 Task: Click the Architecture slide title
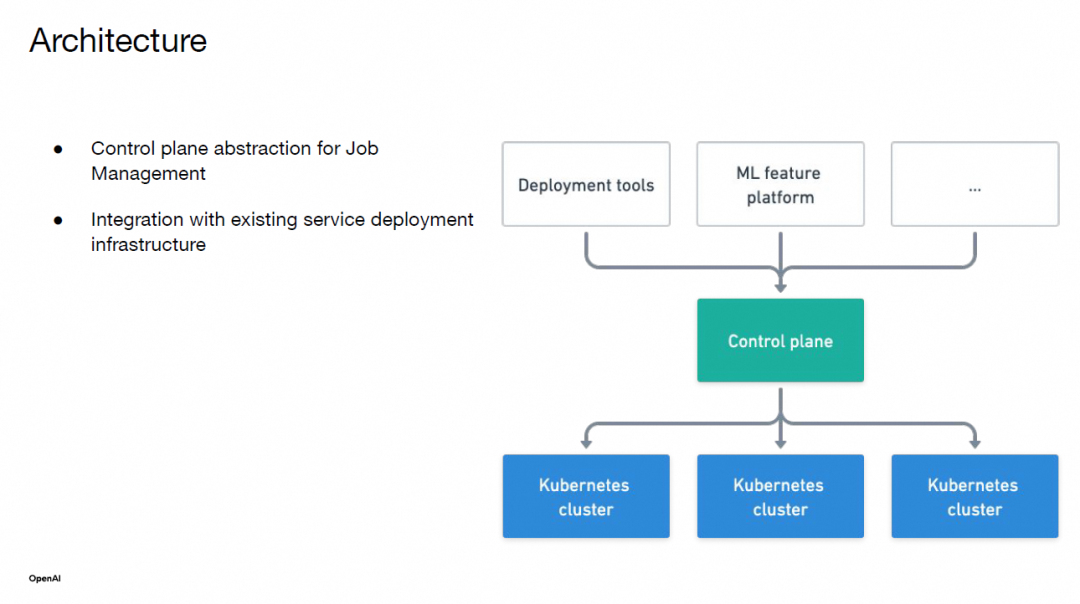tap(118, 40)
